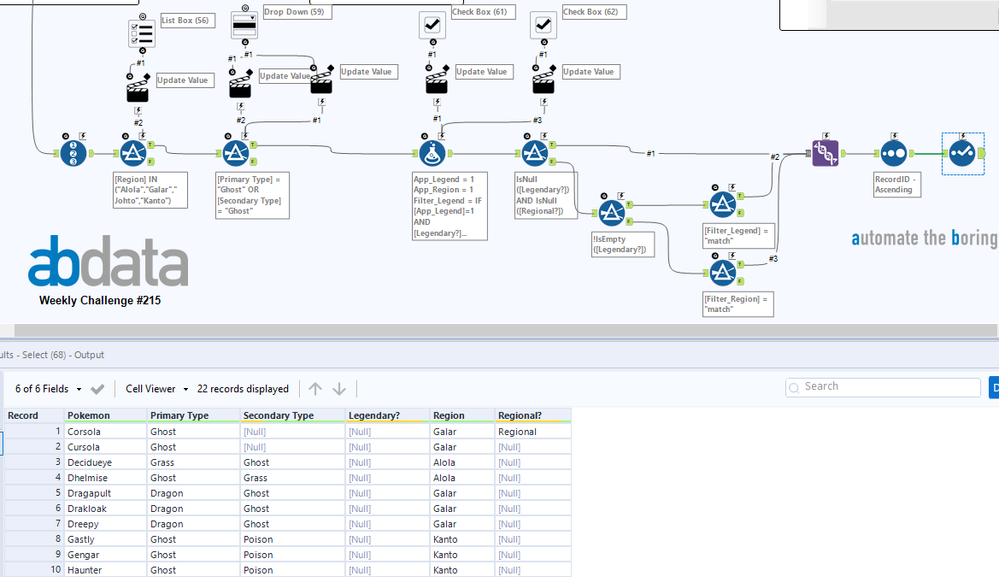Click the checkmark next to fields selector

97,388
